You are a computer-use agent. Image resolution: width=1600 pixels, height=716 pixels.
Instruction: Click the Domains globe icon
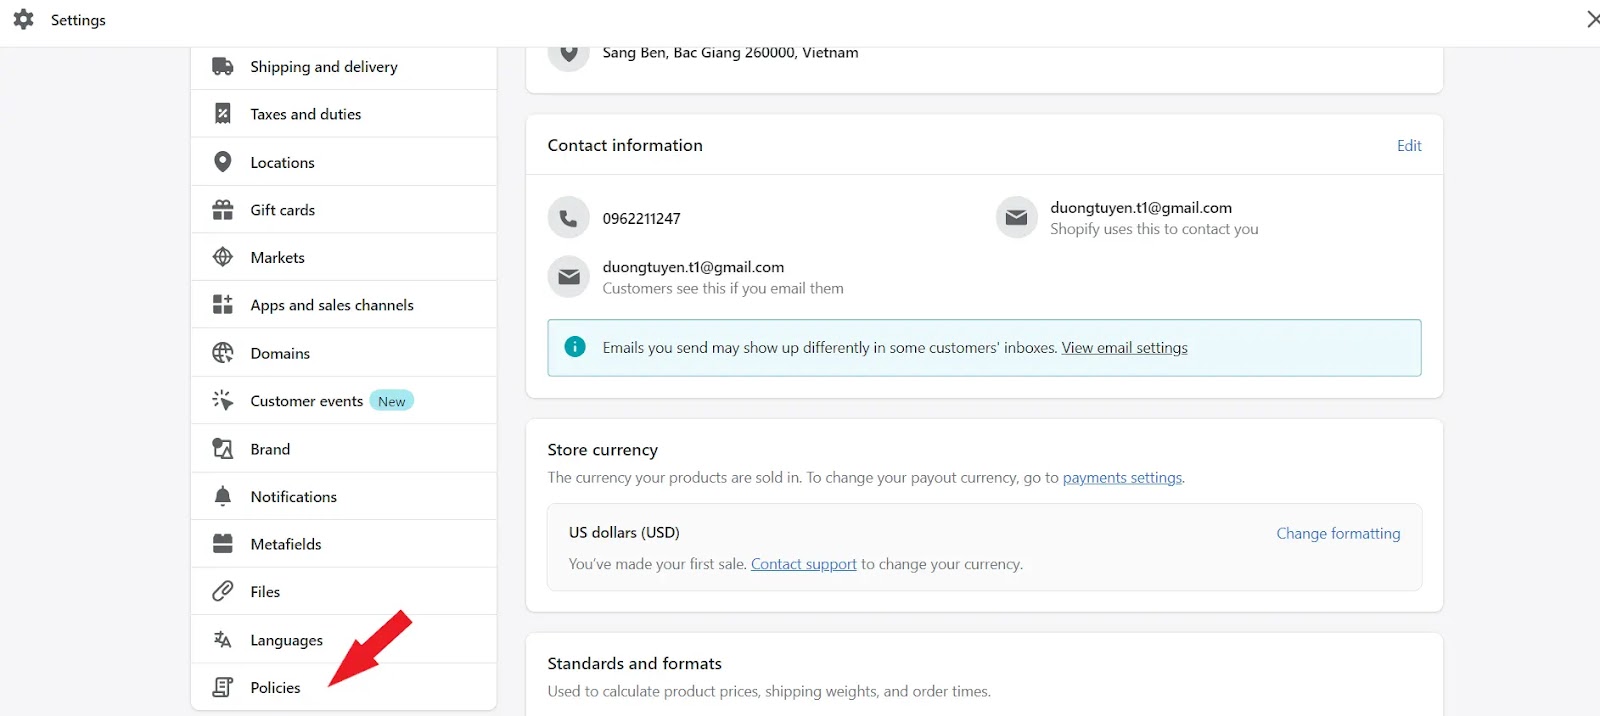click(x=222, y=353)
